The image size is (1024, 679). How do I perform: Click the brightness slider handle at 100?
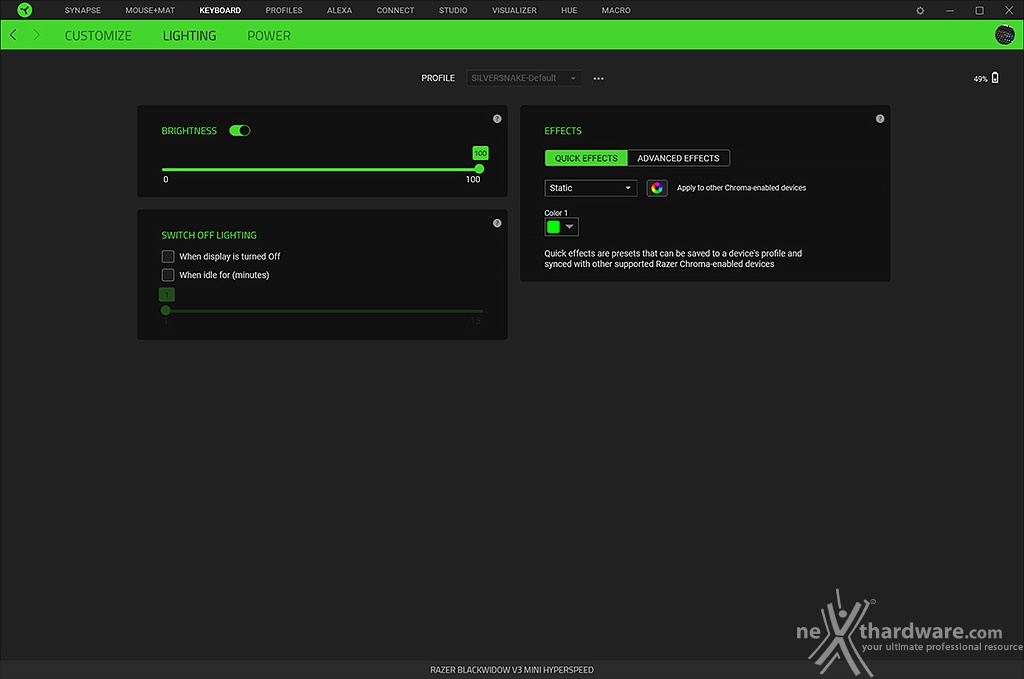tap(479, 169)
